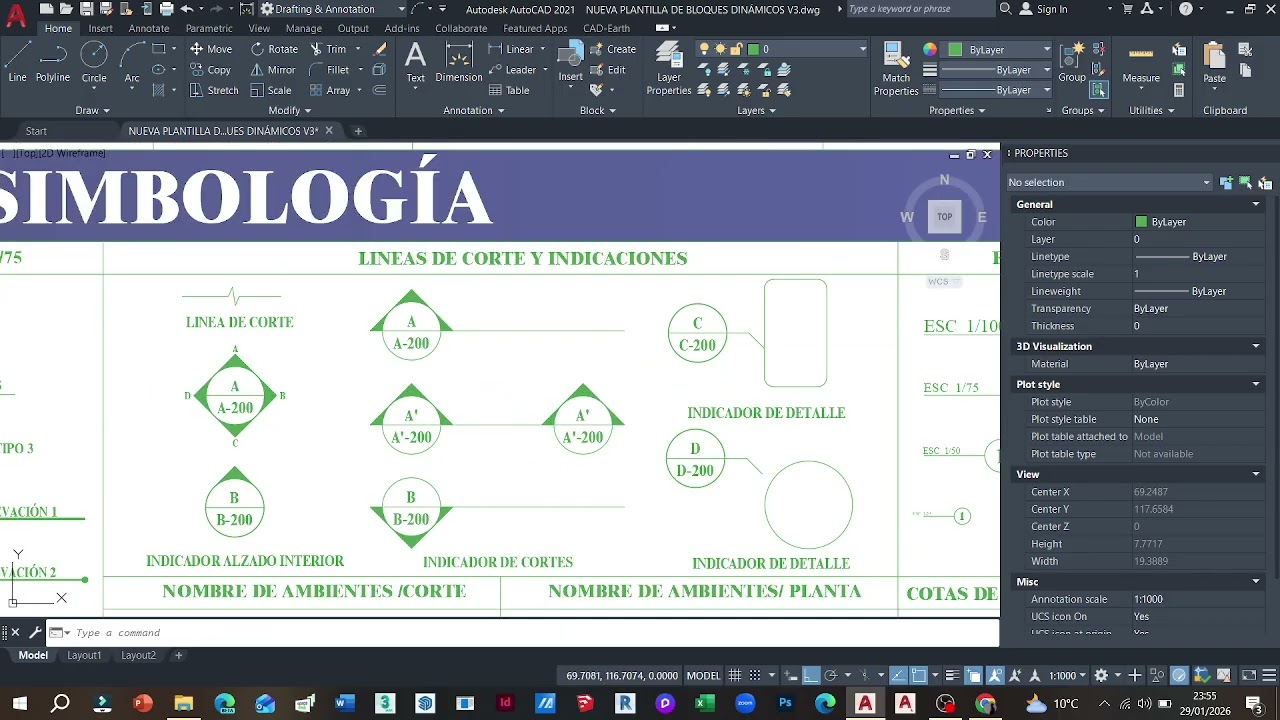Click the MODEL space button in status bar

point(704,675)
